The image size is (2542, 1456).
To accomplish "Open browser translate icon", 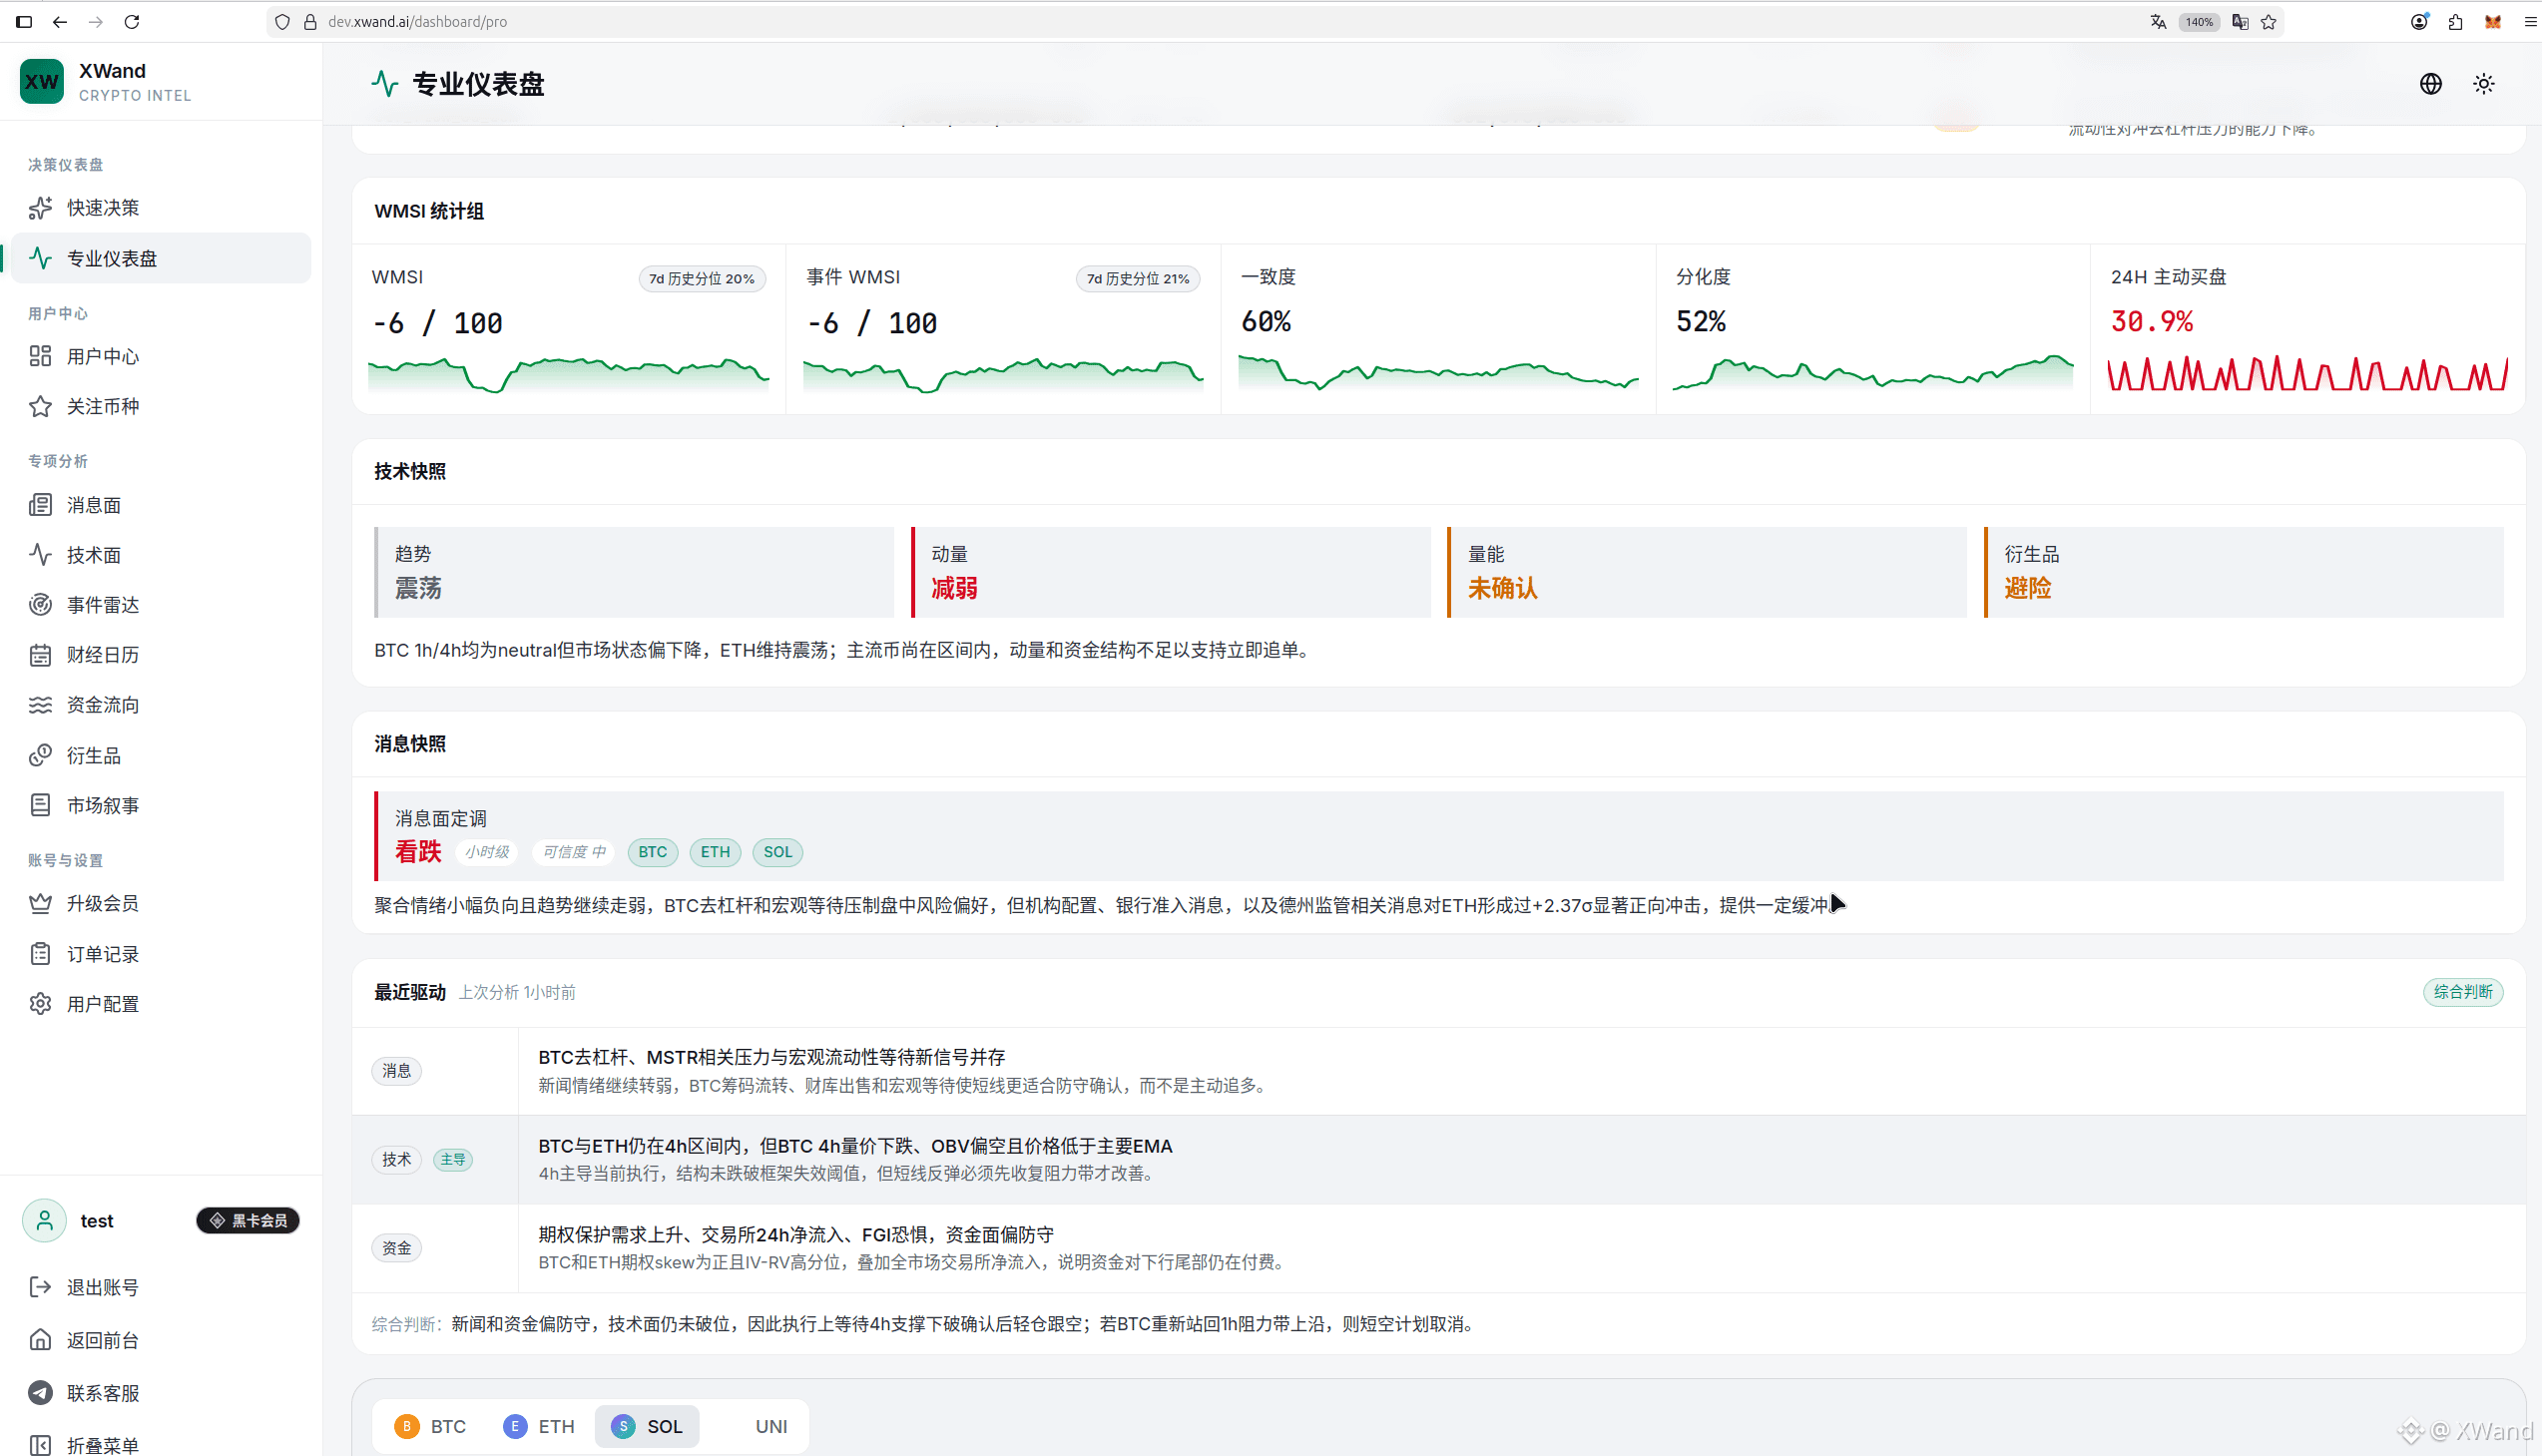I will 2158,22.
